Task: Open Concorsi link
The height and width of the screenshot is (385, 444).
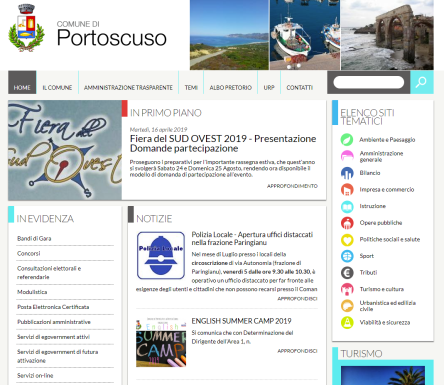Action: point(29,254)
